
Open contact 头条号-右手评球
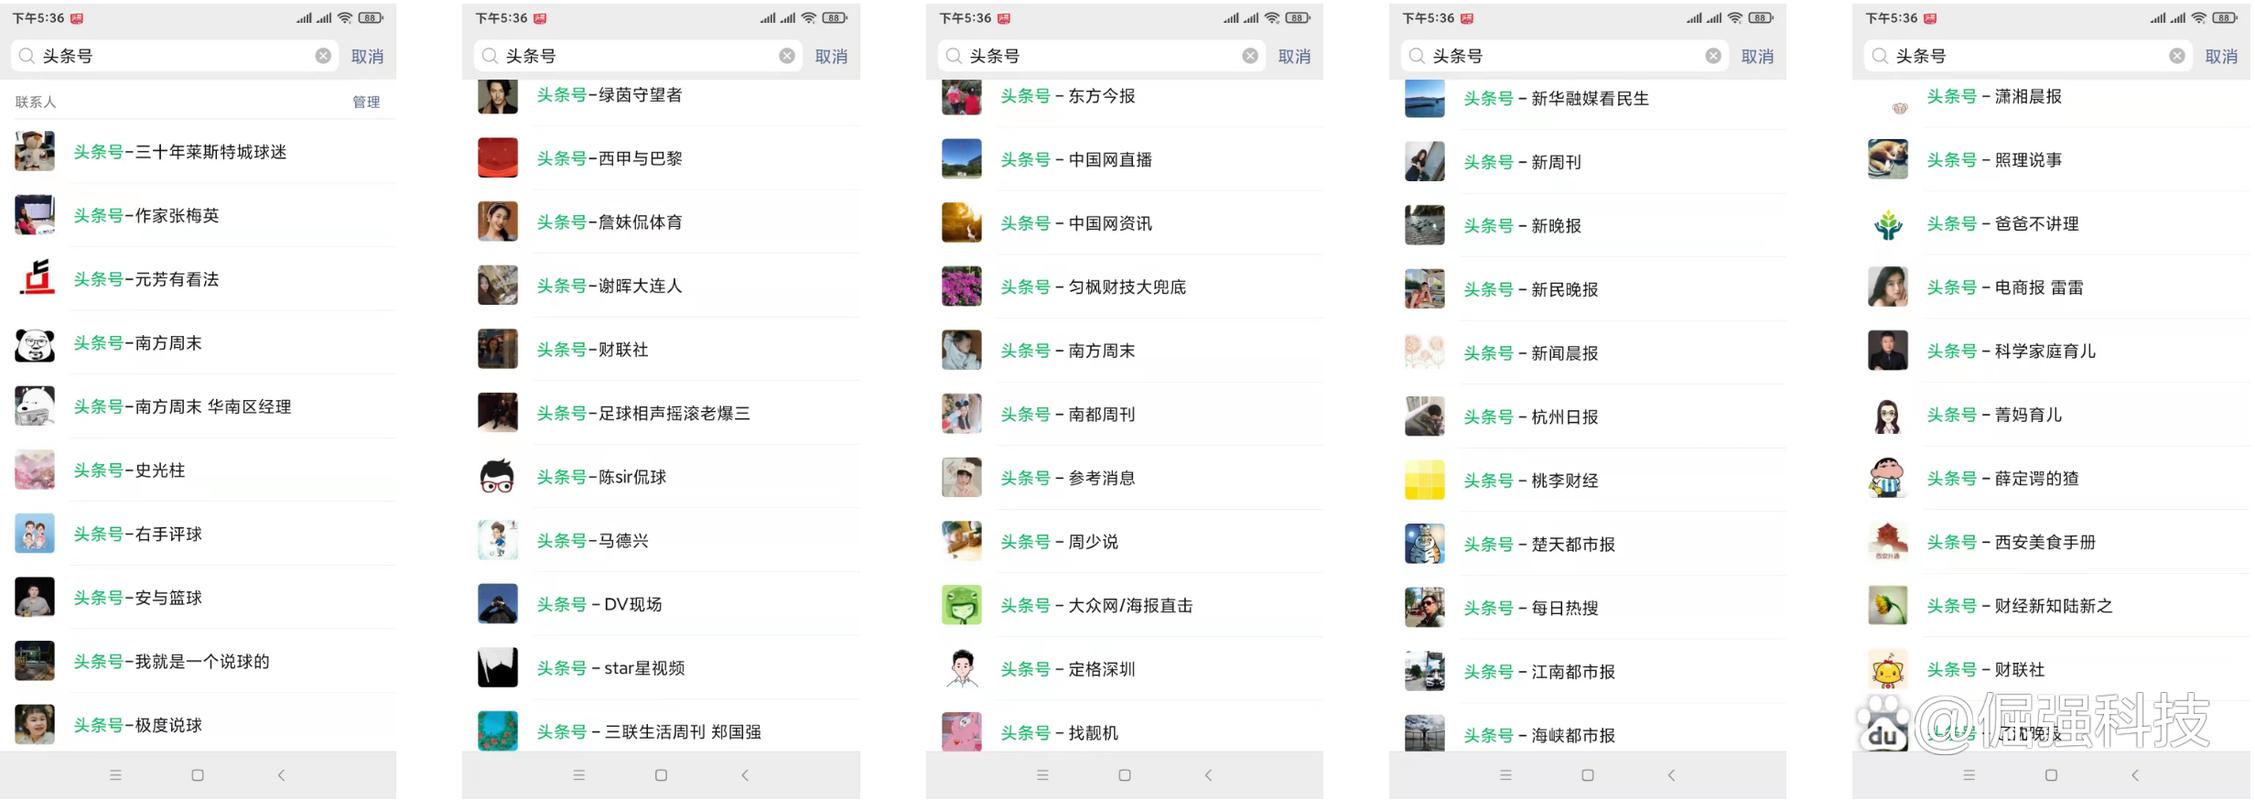(x=198, y=534)
